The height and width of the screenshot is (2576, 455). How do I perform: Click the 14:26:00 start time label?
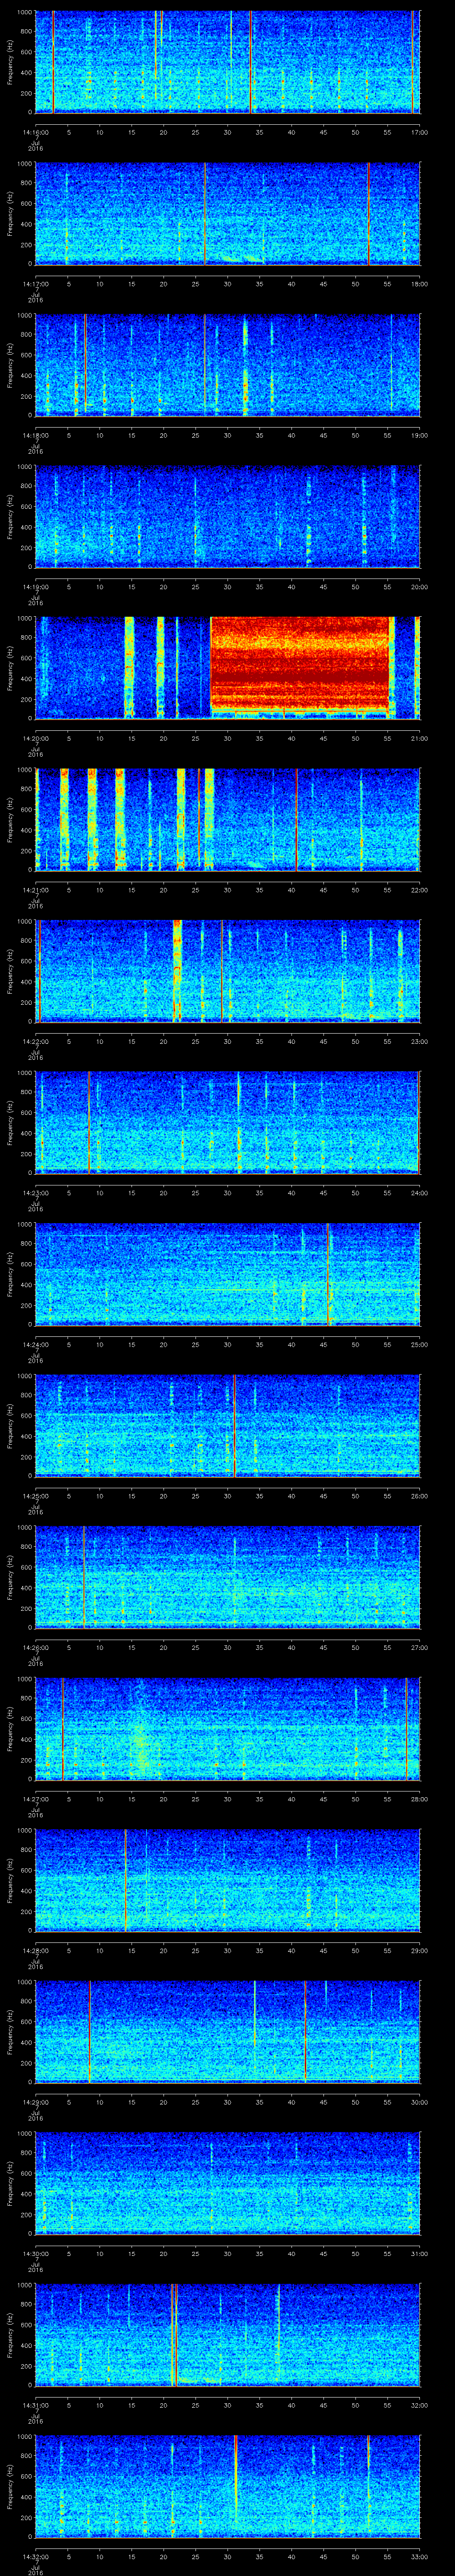[x=35, y=1647]
